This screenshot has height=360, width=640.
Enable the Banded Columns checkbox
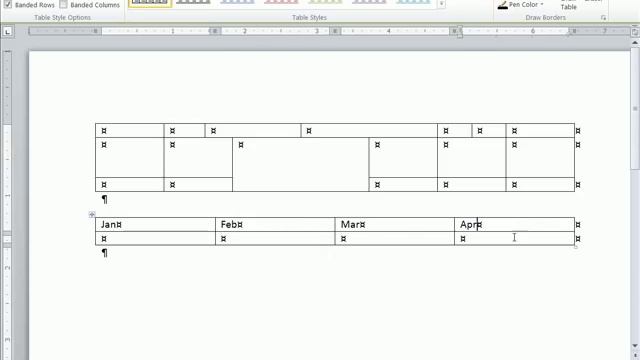[63, 4]
